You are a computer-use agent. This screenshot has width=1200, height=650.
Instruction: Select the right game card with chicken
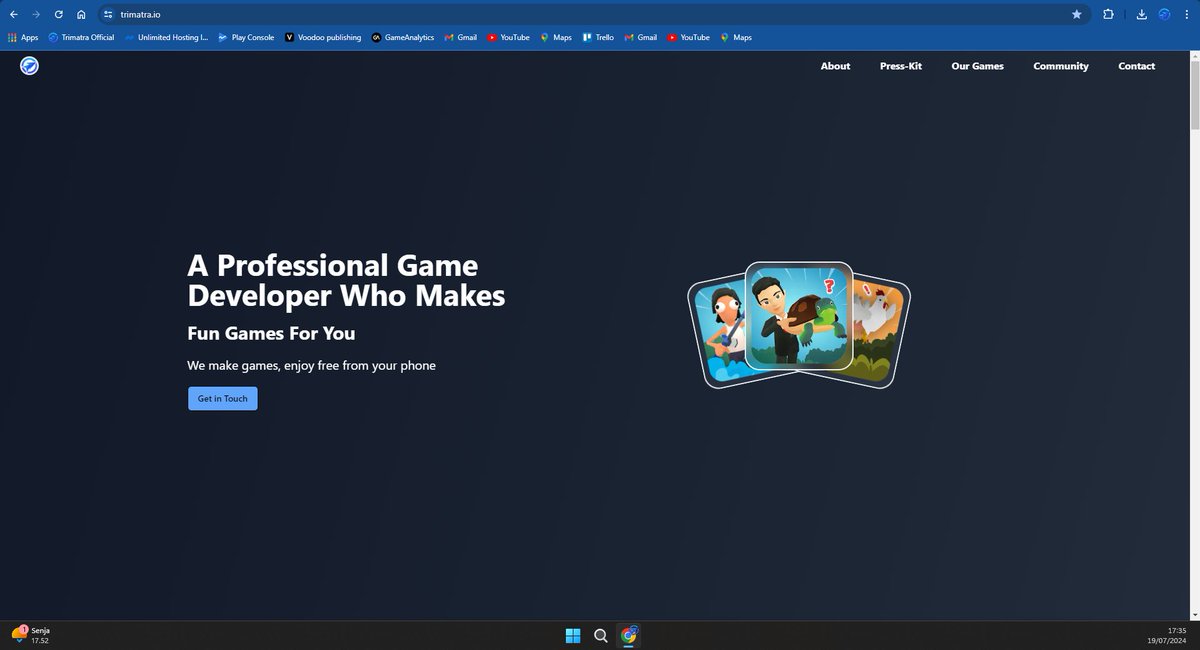(x=880, y=333)
